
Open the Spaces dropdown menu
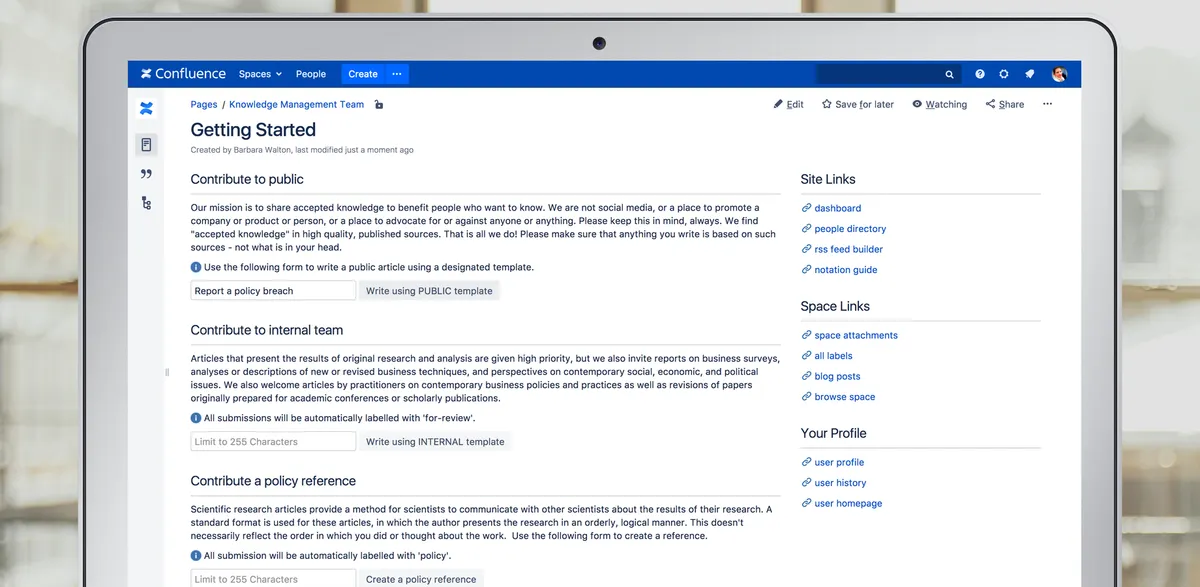coord(260,74)
